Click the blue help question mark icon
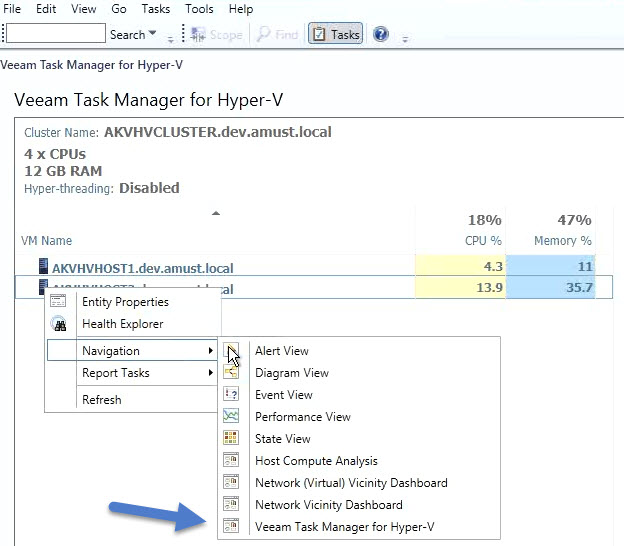The height and width of the screenshot is (546, 624). pyautogui.click(x=380, y=34)
